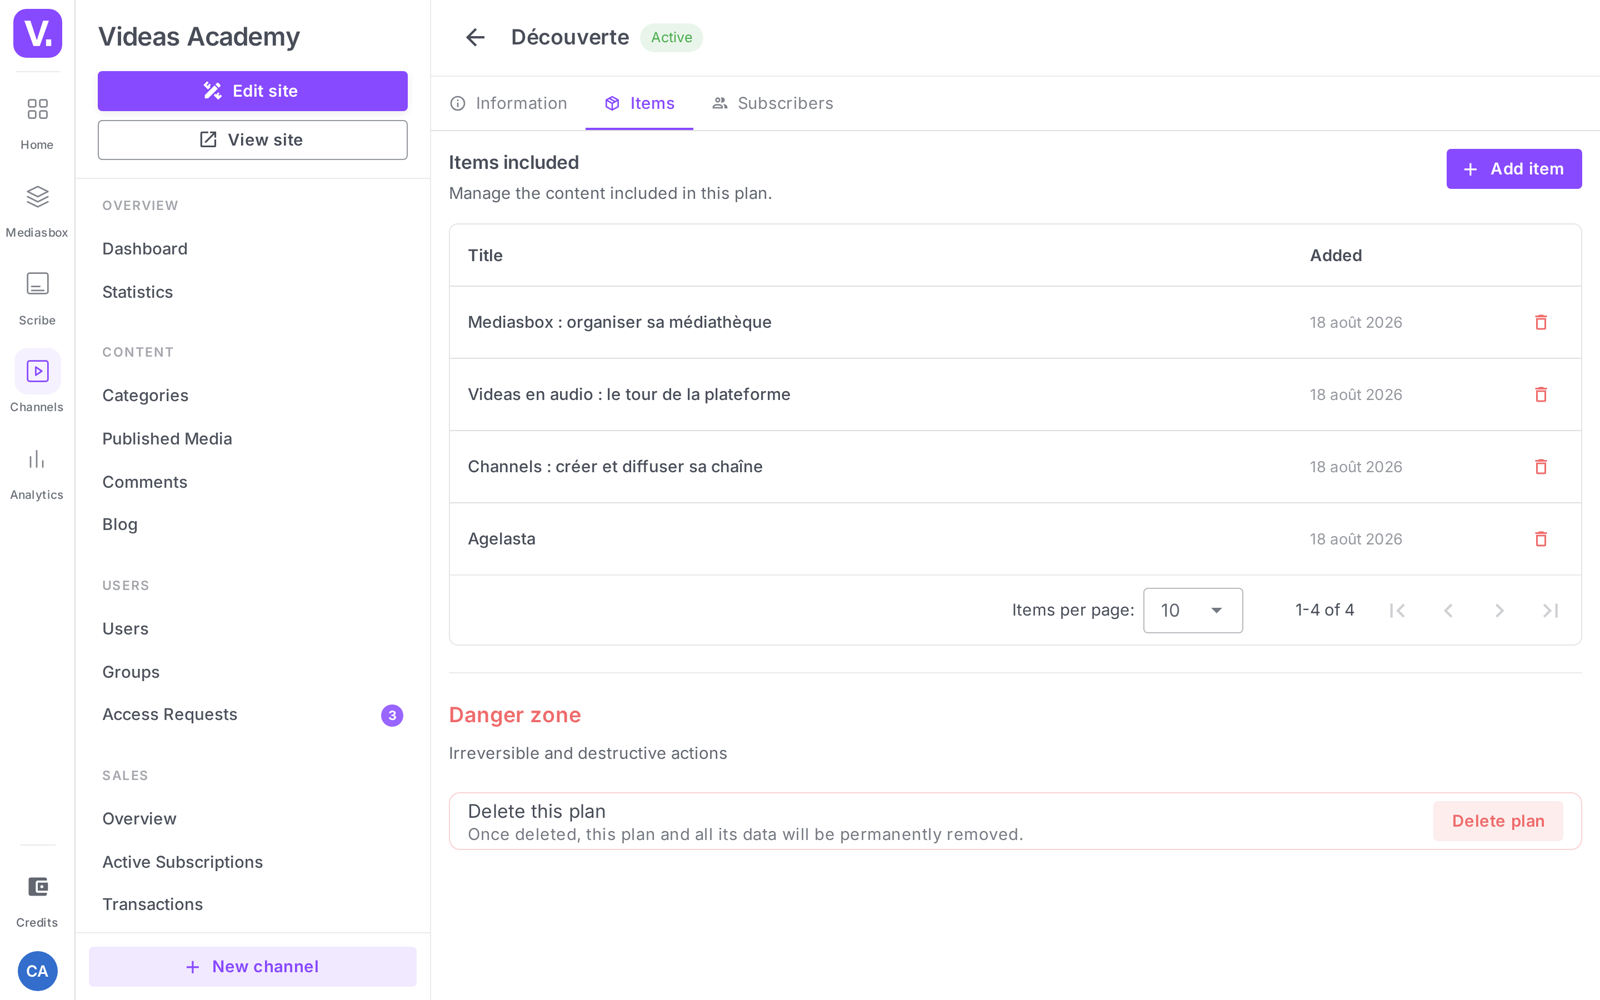The height and width of the screenshot is (1000, 1600).
Task: Switch to the Subscribers tab
Action: (772, 103)
